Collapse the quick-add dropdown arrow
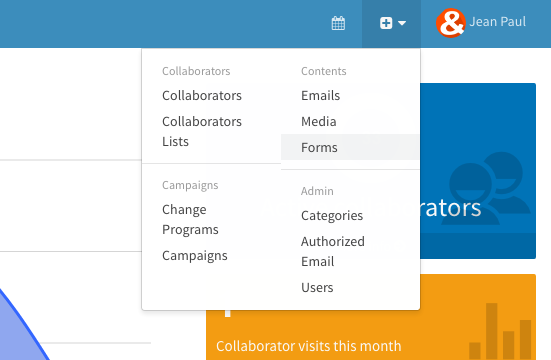 [x=402, y=23]
